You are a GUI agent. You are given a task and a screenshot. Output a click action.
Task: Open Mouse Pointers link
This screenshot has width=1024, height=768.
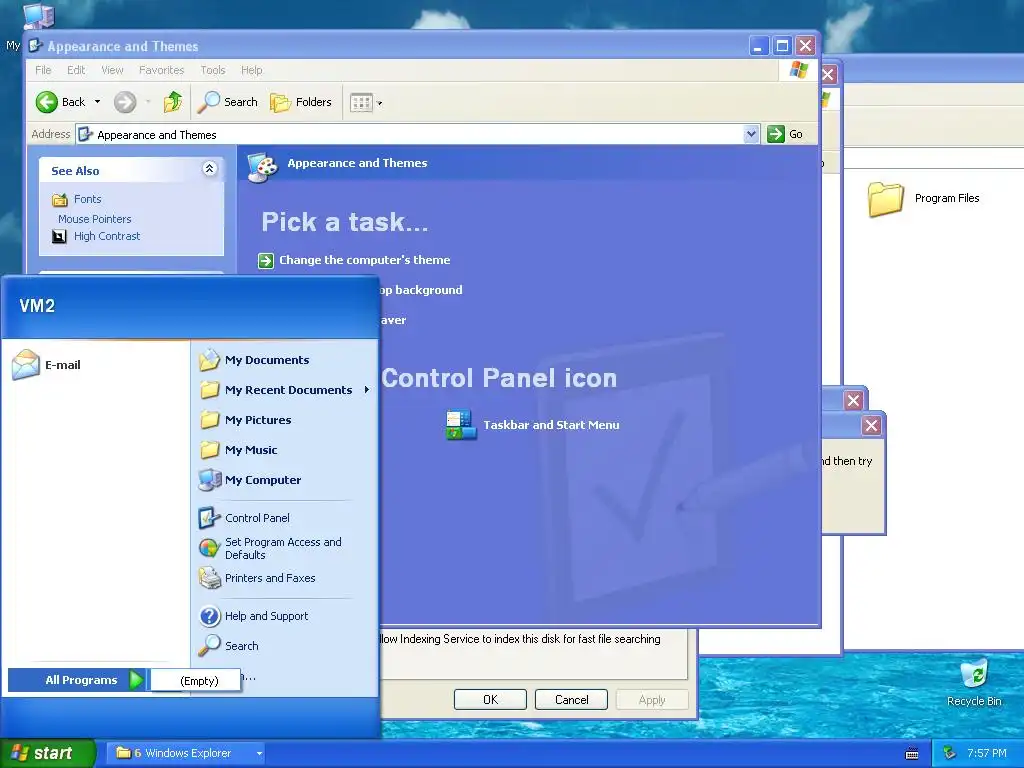(95, 219)
